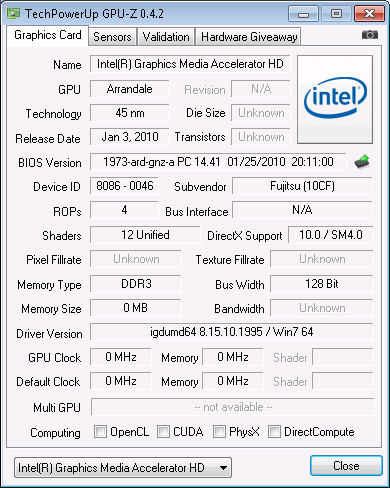Click the Shader field in Default Clock row
This screenshot has height=488, width=390.
coord(343,381)
